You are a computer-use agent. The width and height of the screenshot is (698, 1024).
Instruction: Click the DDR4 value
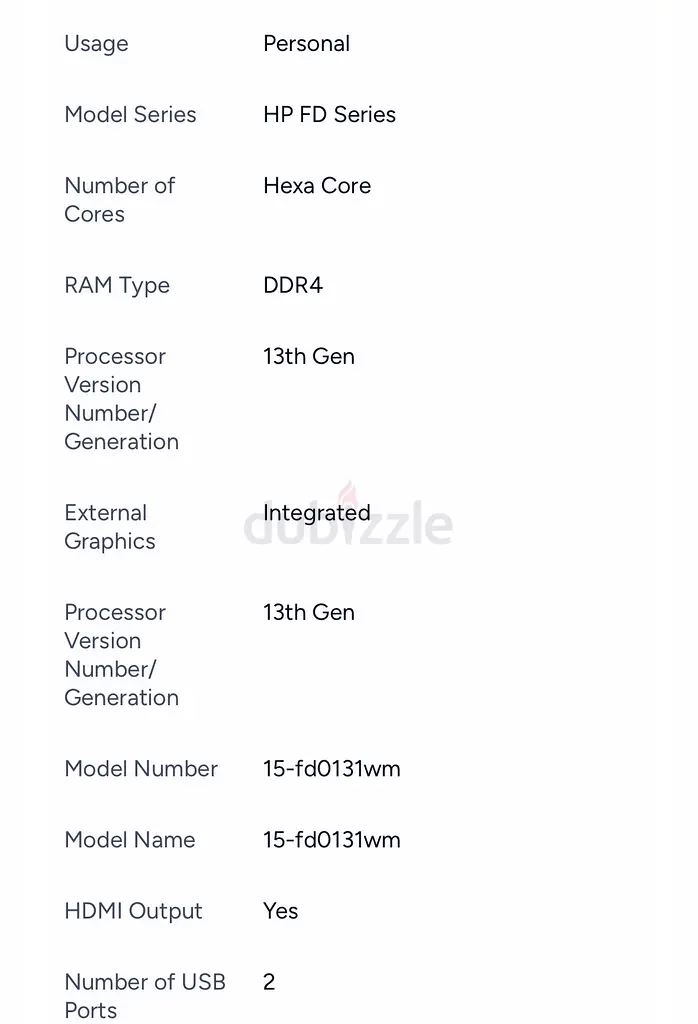pyautogui.click(x=293, y=285)
